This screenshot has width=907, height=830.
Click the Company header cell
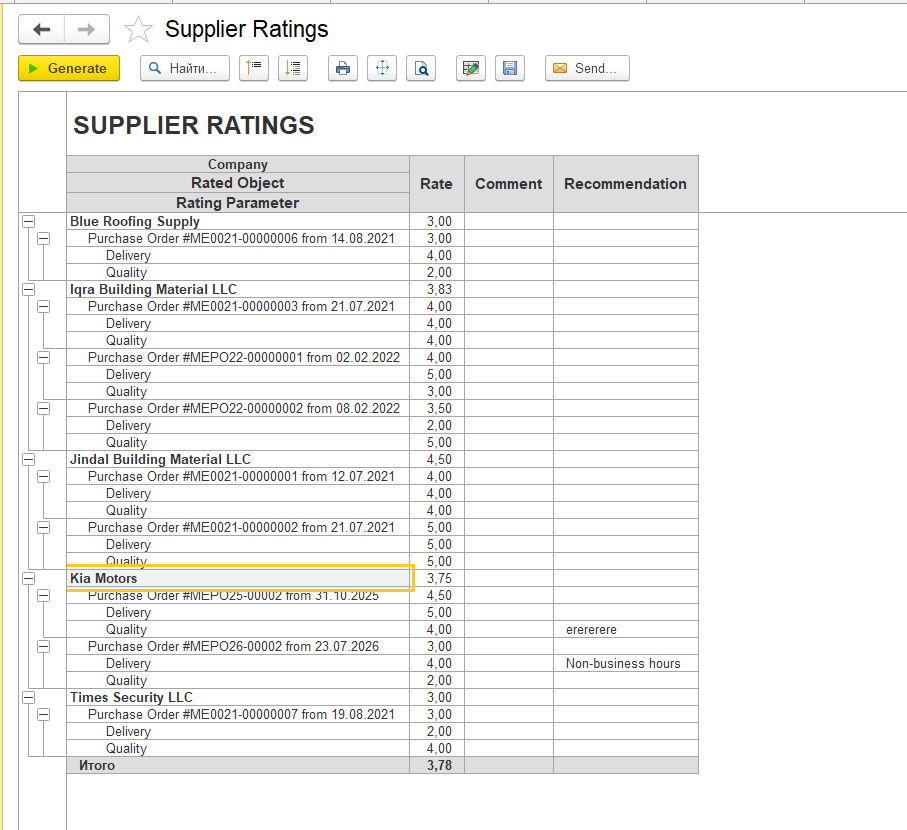238,164
